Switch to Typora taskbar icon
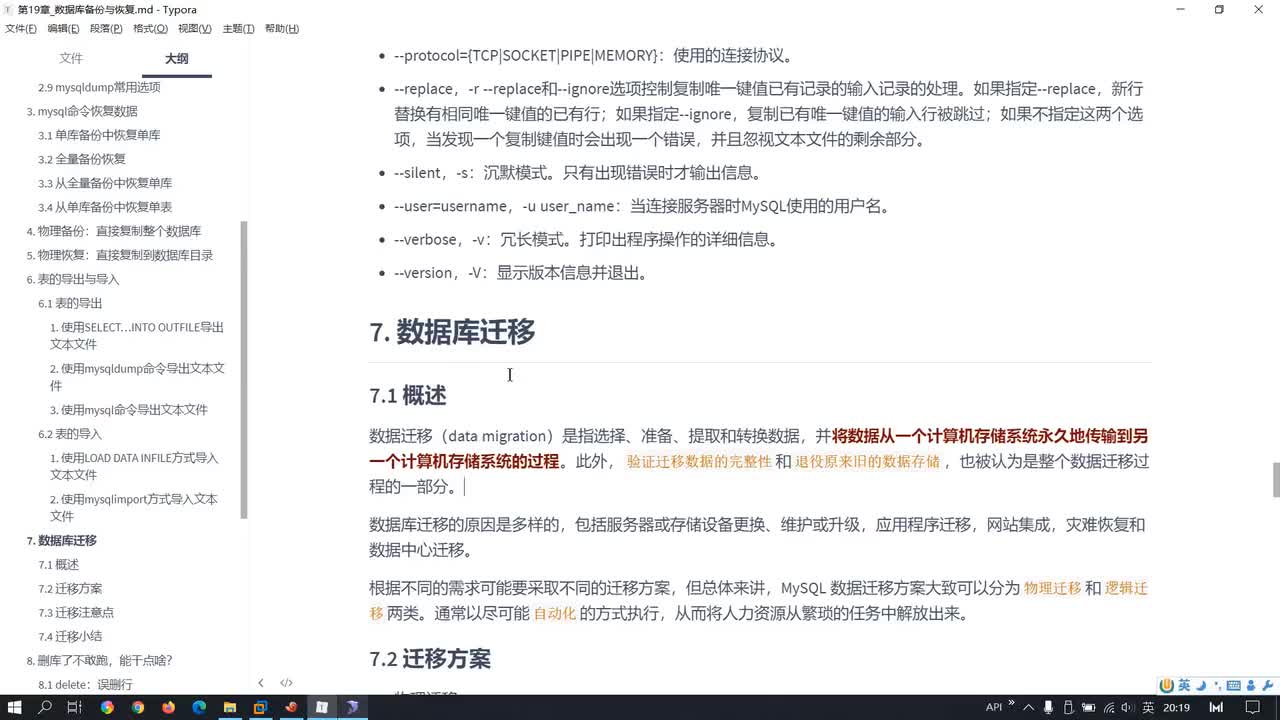Image resolution: width=1280 pixels, height=720 pixels. point(322,707)
